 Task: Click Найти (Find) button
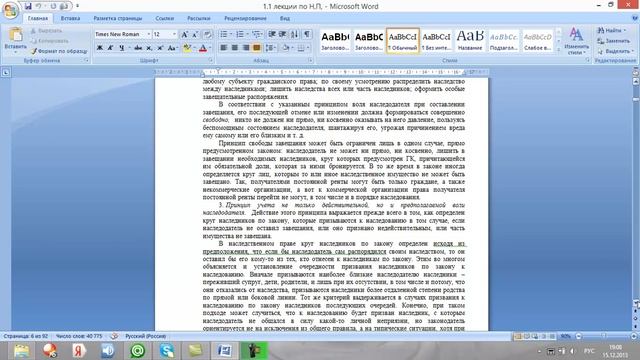pyautogui.click(x=612, y=30)
